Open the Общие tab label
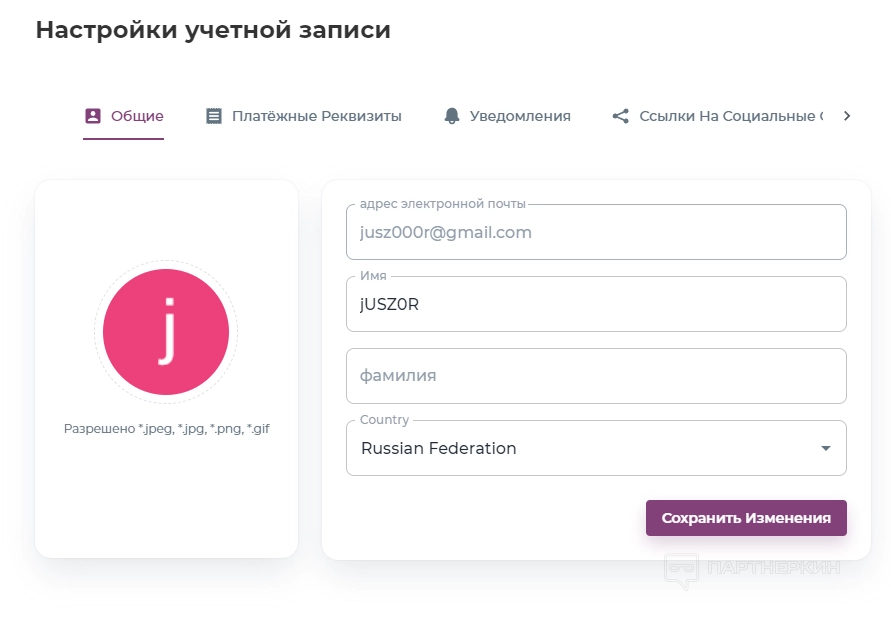891x642 pixels. point(137,116)
